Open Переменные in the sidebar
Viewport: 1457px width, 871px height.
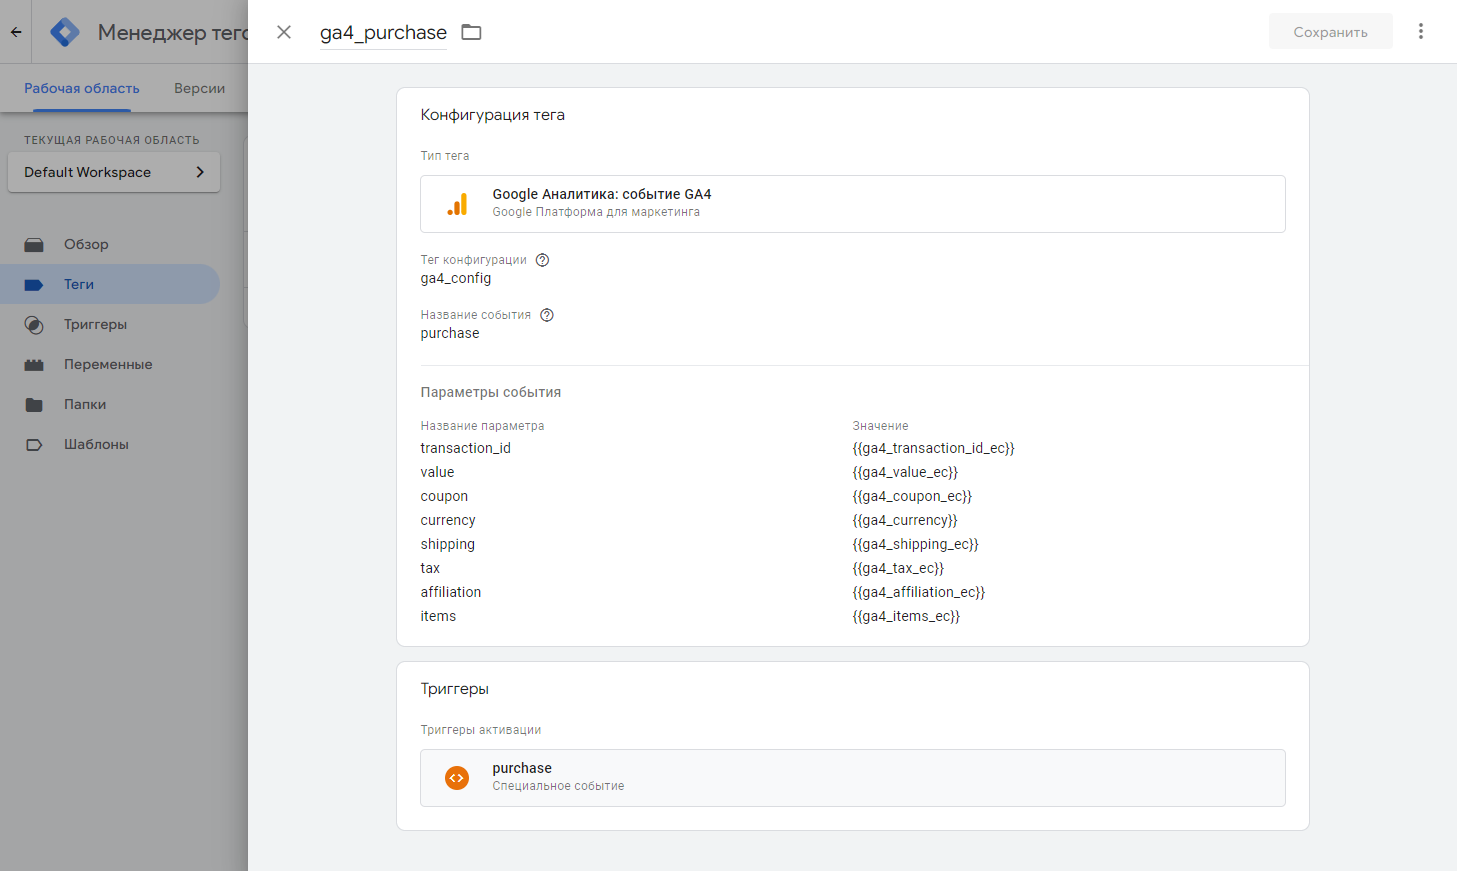tap(110, 364)
